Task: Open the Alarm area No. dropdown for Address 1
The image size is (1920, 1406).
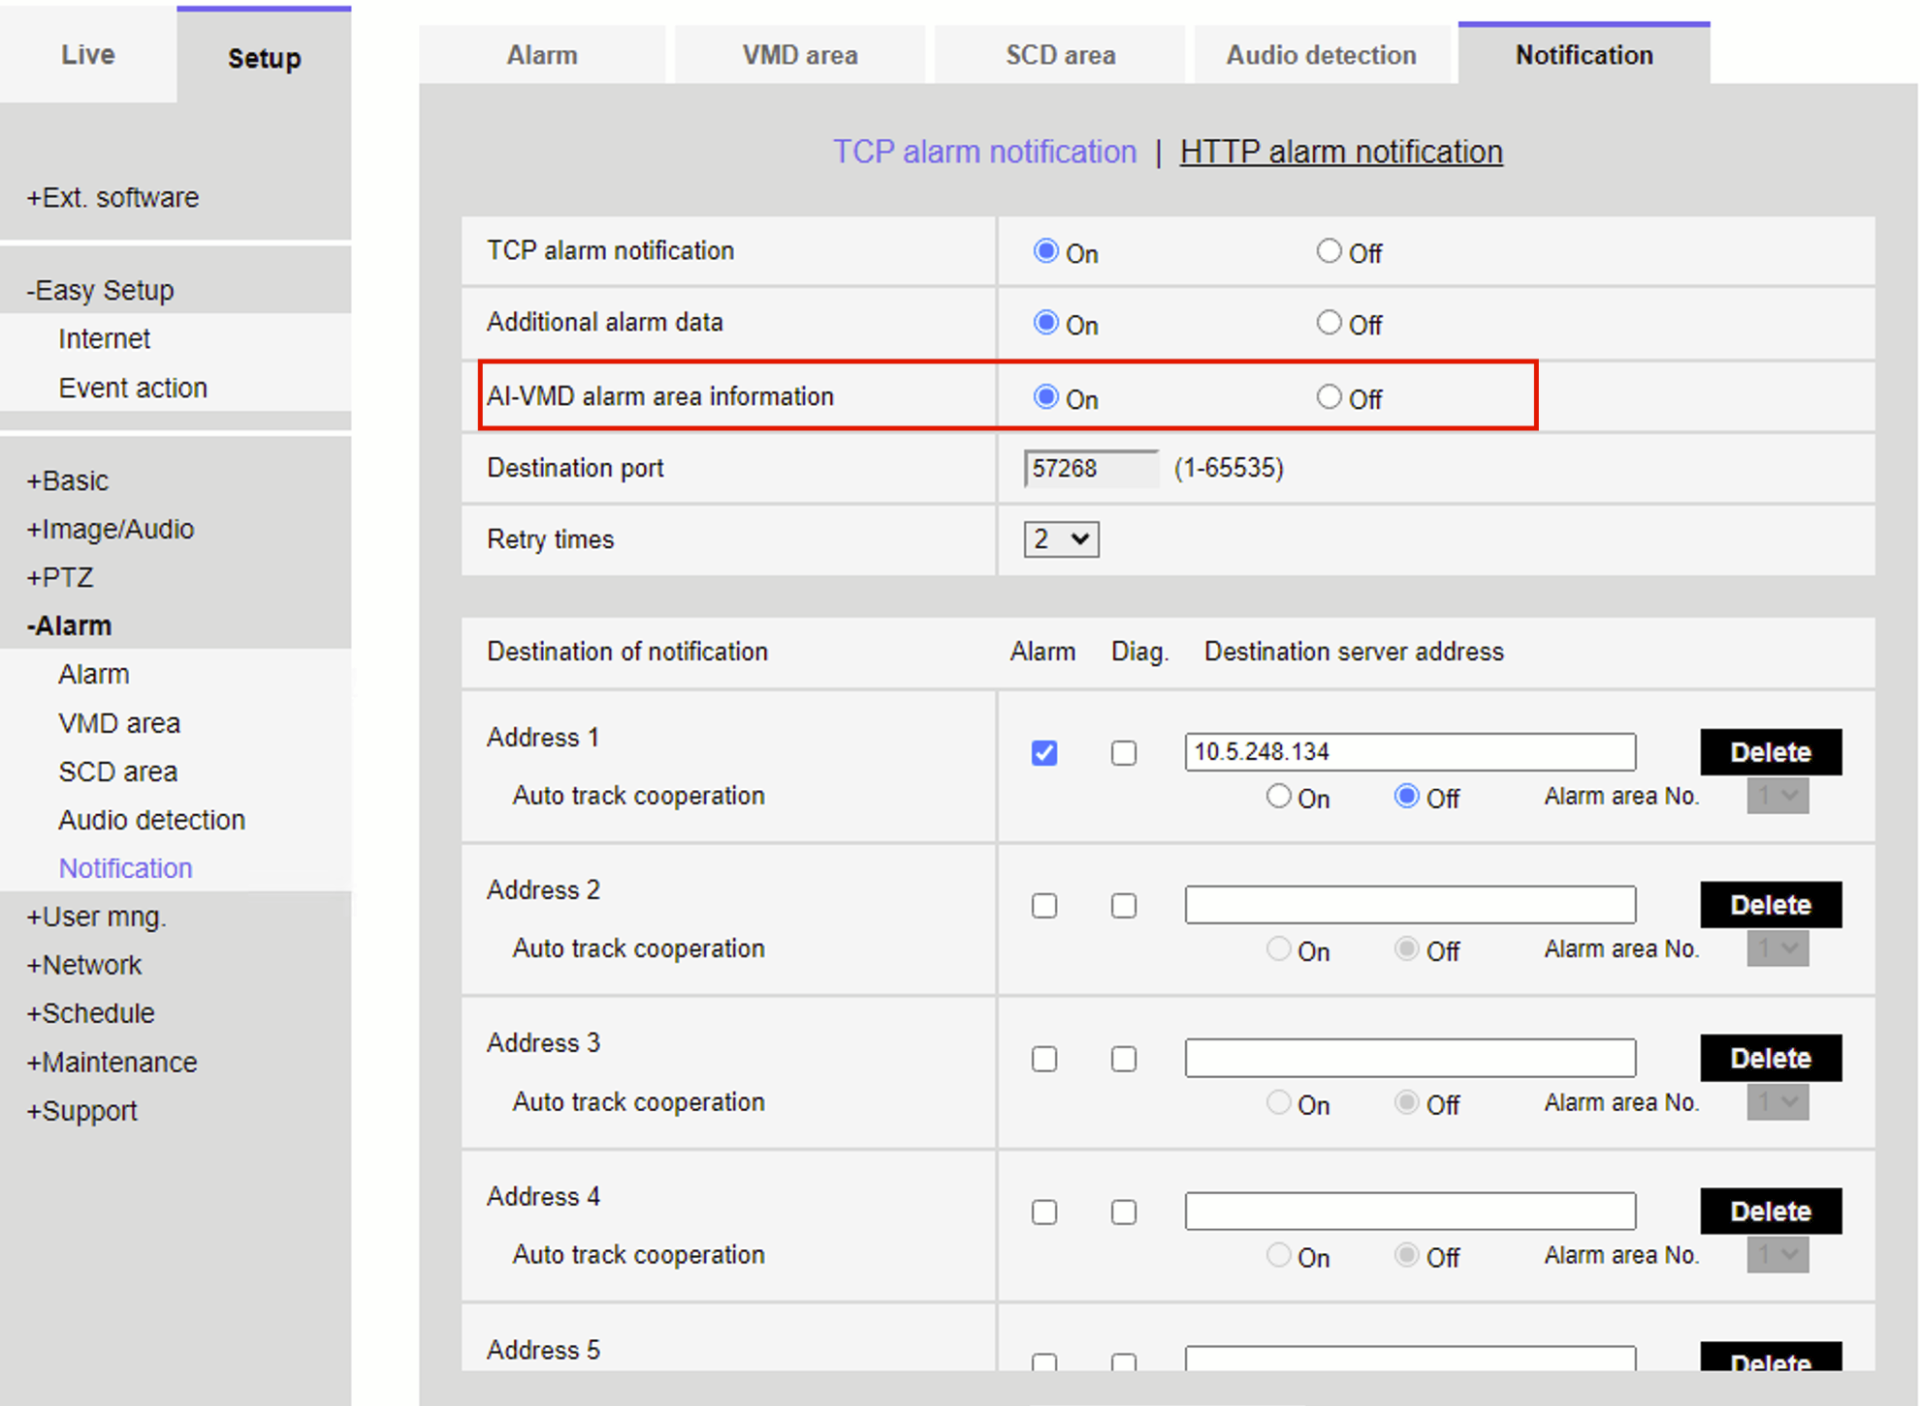Action: point(1777,796)
